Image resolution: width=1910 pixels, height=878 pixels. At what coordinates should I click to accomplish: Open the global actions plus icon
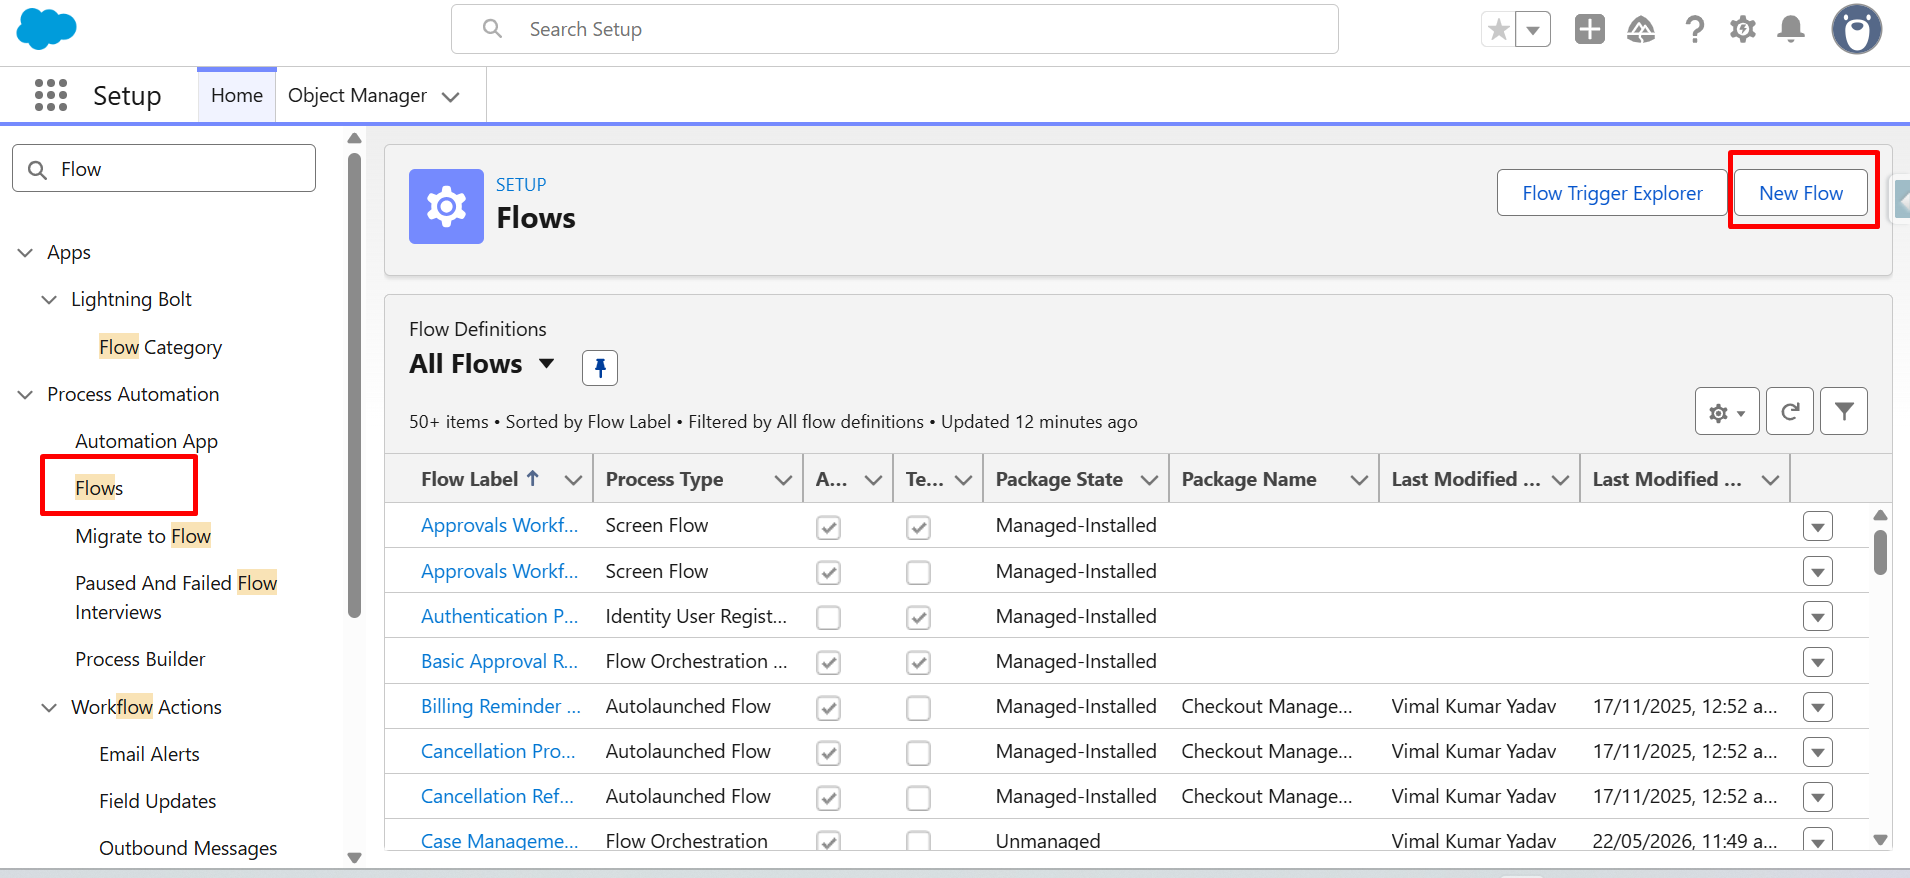(1589, 29)
